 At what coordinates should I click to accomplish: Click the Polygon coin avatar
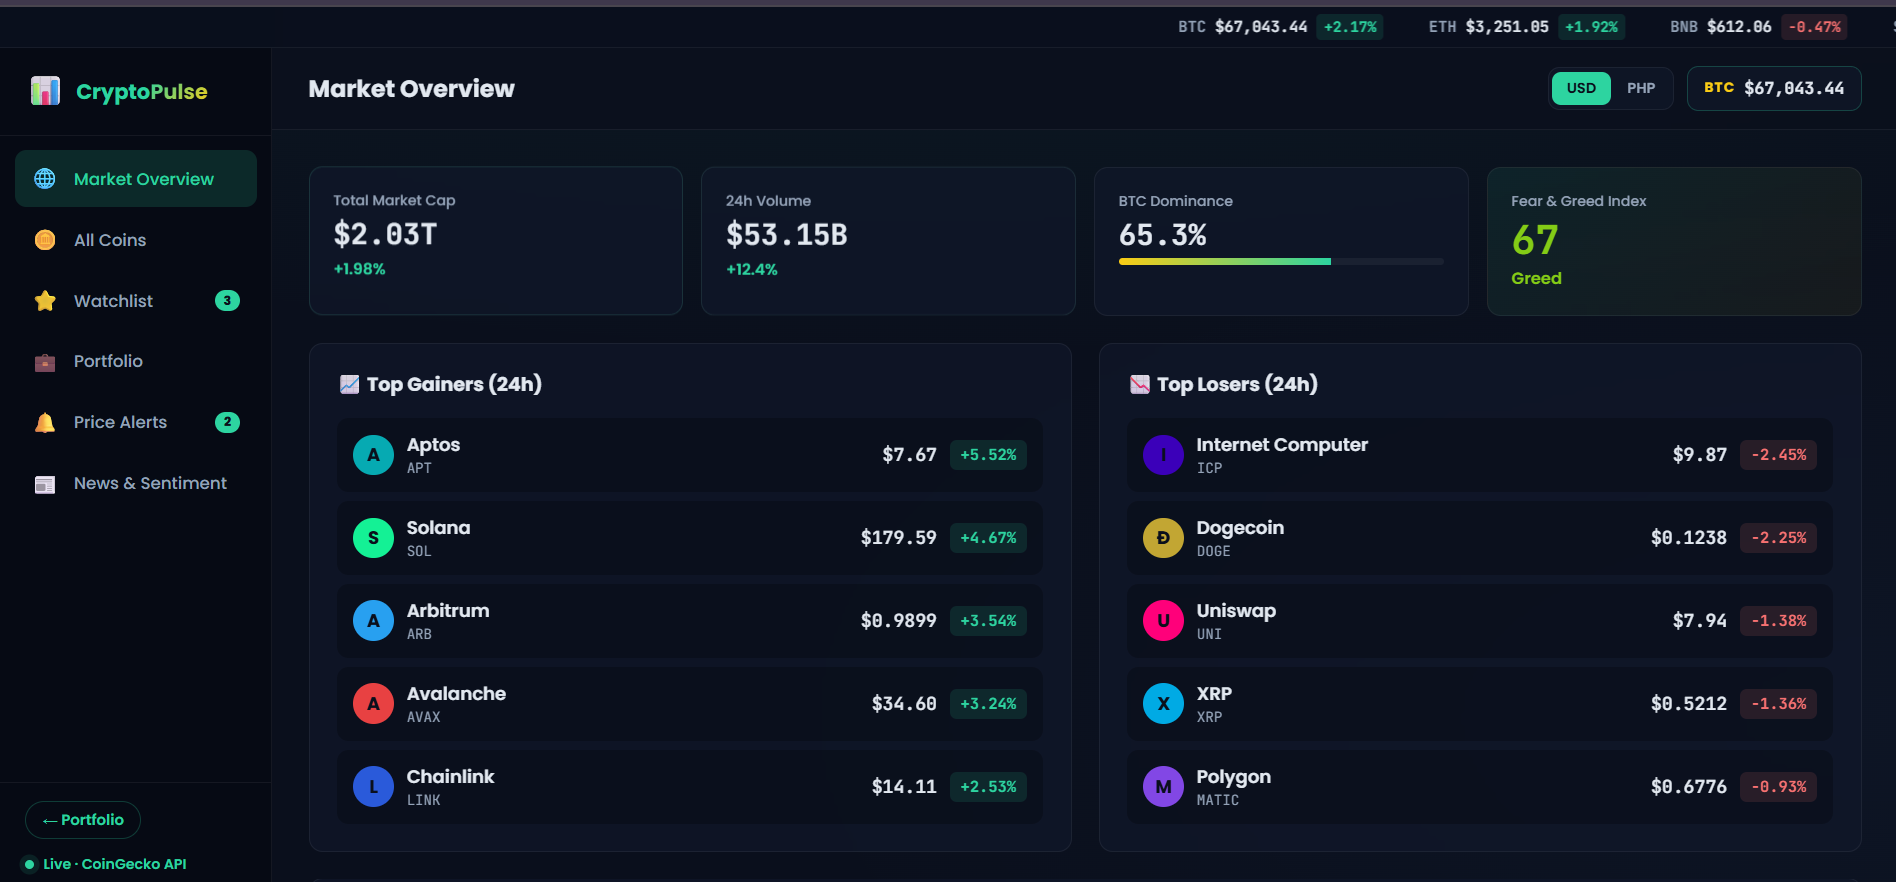pos(1163,787)
